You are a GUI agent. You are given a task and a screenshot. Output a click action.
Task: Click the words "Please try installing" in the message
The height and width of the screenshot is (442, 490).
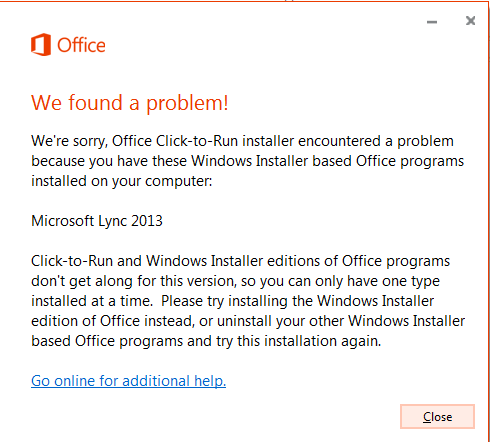(224, 301)
